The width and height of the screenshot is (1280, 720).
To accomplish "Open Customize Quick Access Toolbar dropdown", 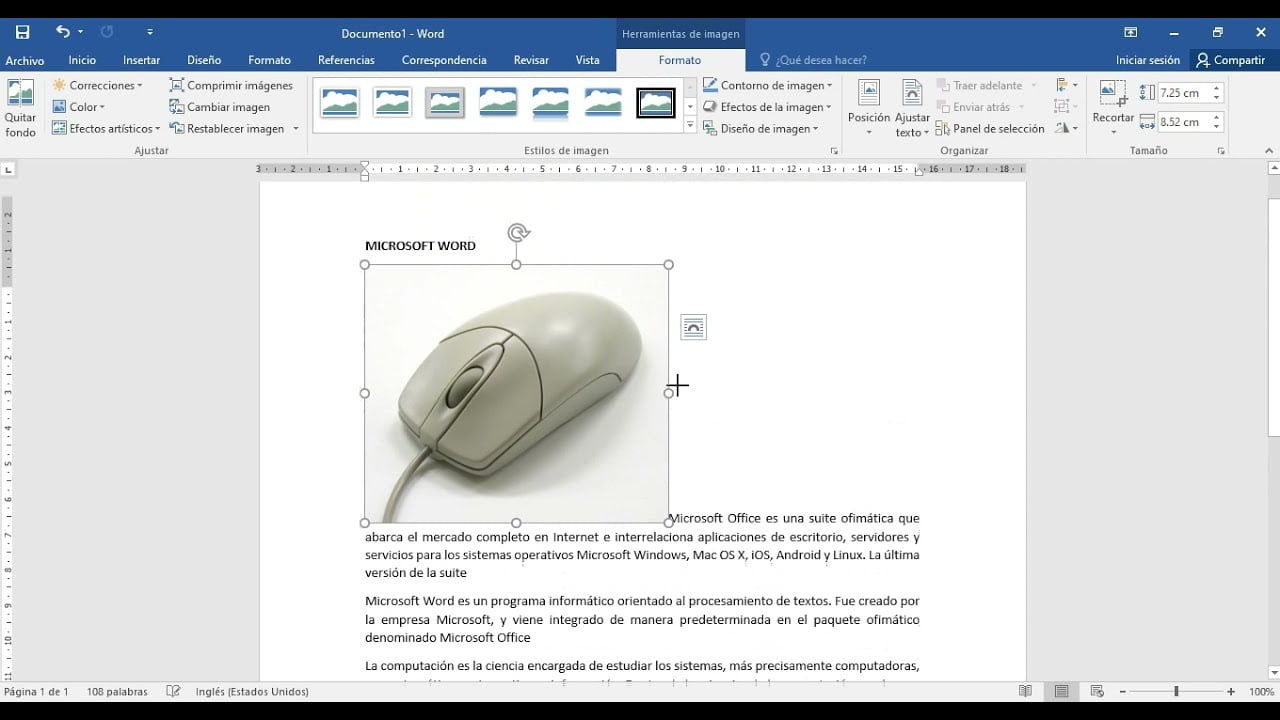I will pyautogui.click(x=150, y=33).
